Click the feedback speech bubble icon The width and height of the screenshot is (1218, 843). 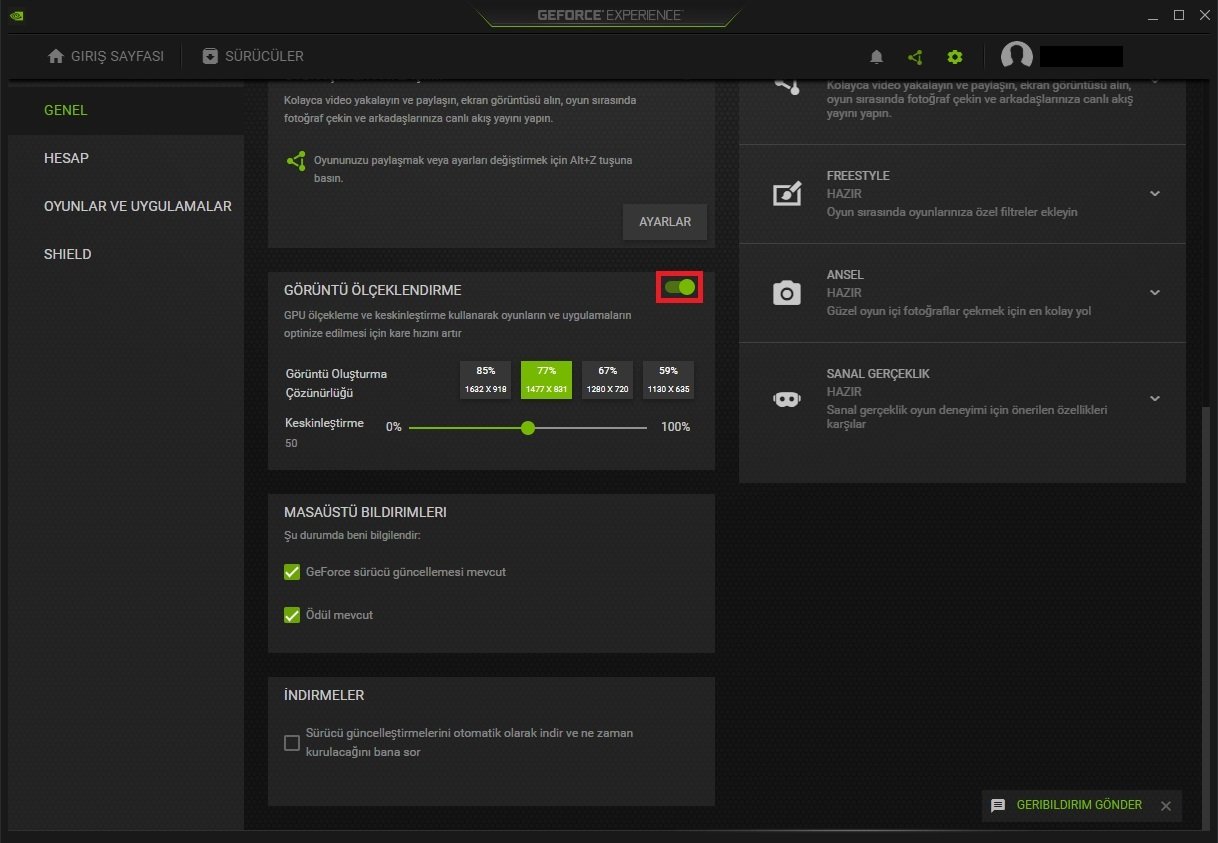[998, 805]
